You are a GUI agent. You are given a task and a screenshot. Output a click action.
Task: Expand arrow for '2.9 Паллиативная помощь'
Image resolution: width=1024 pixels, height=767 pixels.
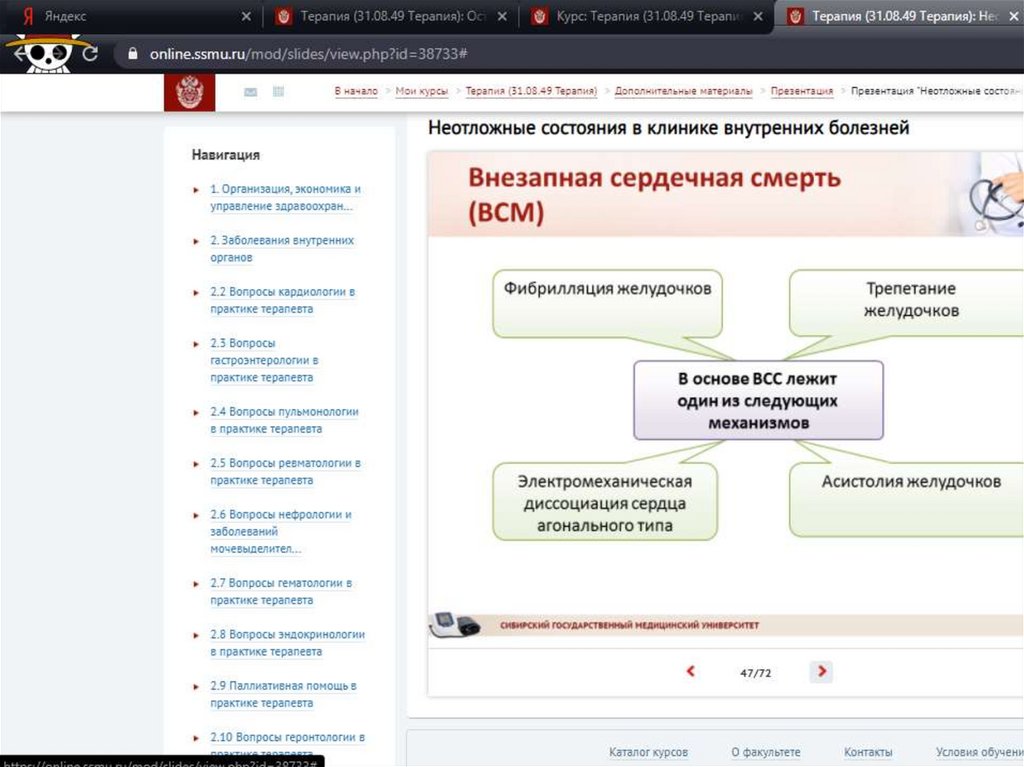click(196, 687)
